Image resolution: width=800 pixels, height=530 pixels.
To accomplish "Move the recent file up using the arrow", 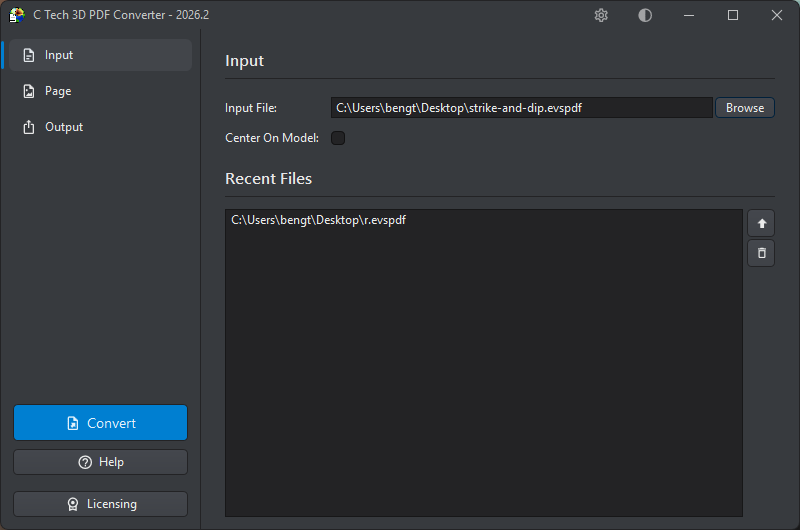I will pos(761,223).
